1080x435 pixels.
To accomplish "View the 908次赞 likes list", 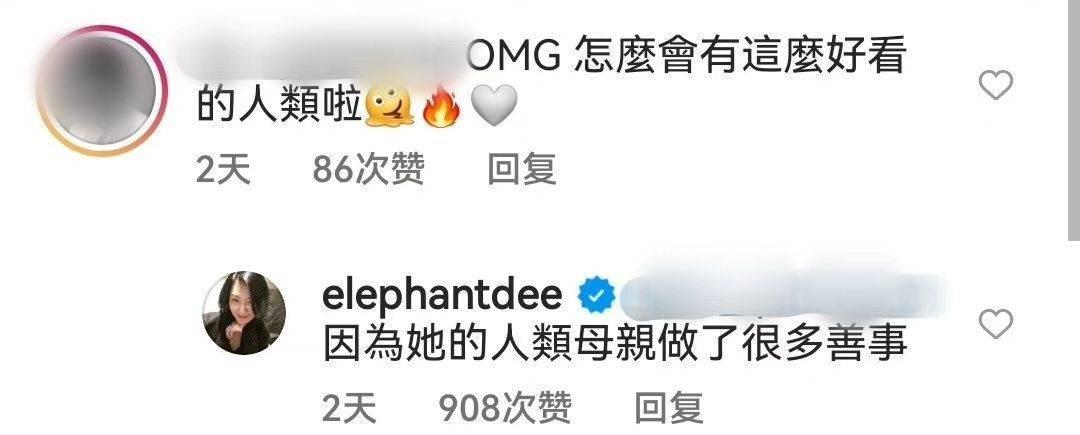I will [505, 407].
